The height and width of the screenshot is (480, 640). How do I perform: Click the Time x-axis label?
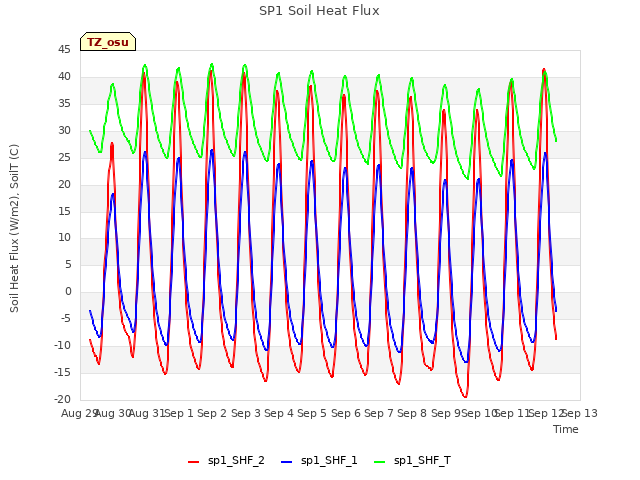(x=566, y=429)
